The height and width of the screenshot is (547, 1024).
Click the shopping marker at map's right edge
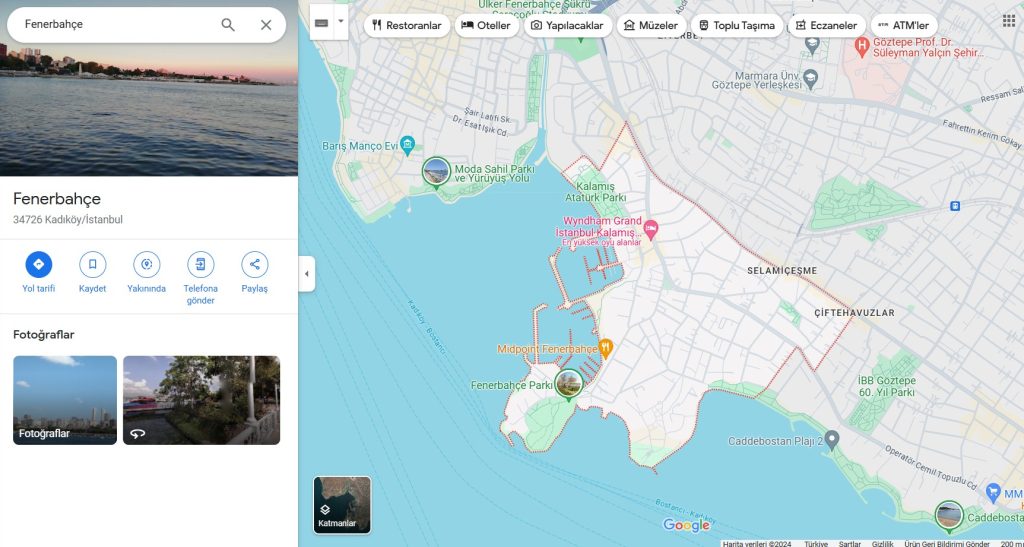[994, 492]
